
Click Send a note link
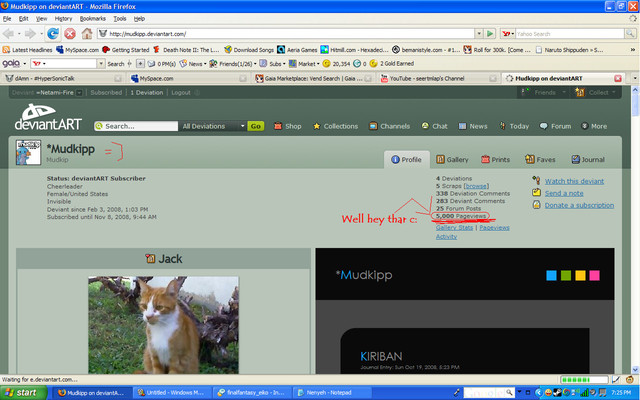pos(564,193)
